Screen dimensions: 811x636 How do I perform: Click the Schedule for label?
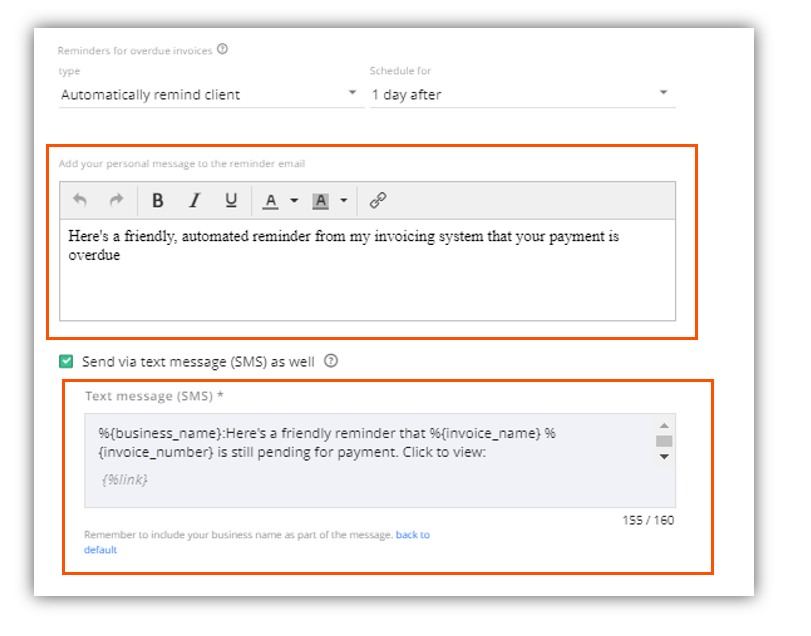coord(400,71)
